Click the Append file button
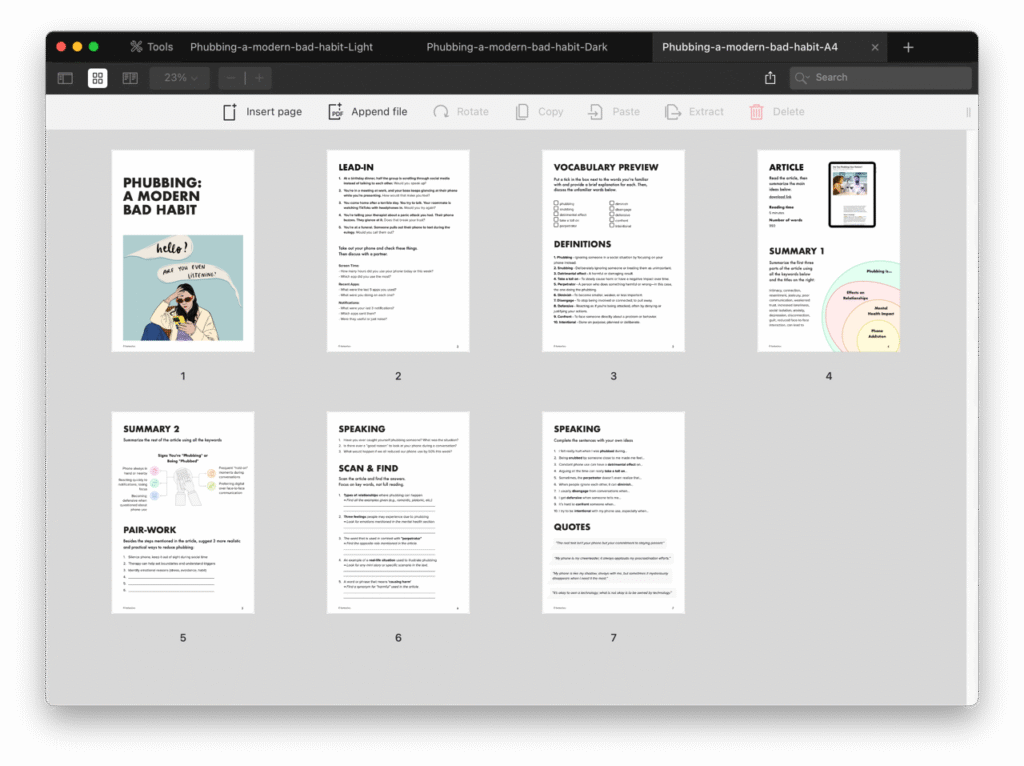The height and width of the screenshot is (766, 1024). (x=367, y=112)
